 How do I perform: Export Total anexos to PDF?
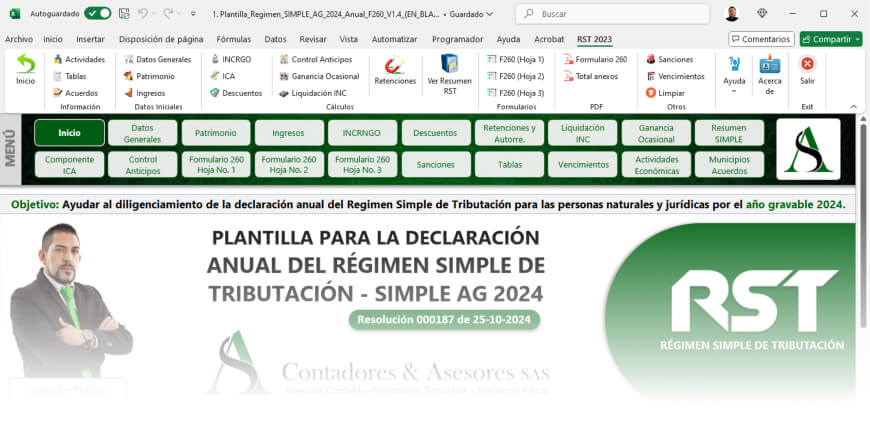[x=590, y=77]
